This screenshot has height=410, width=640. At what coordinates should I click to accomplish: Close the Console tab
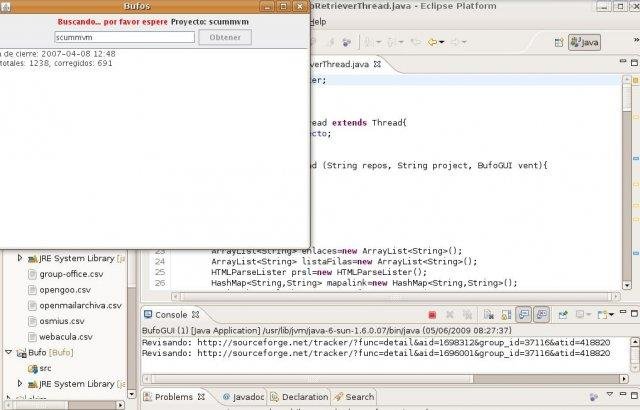196,315
